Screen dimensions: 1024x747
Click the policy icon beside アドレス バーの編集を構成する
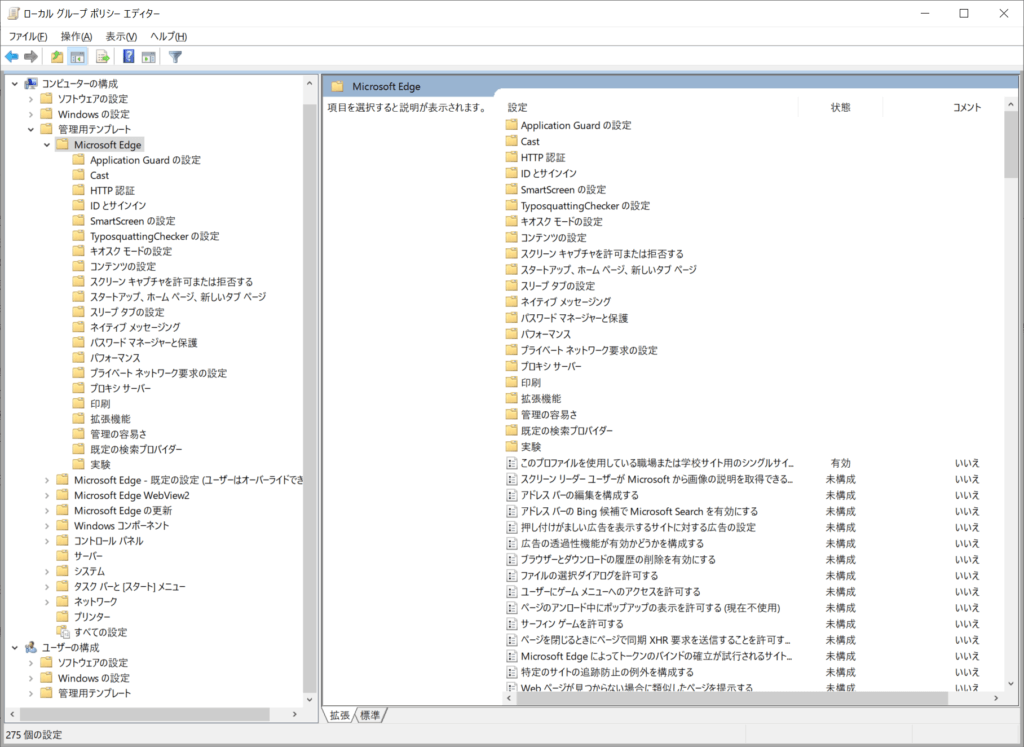pyautogui.click(x=512, y=495)
